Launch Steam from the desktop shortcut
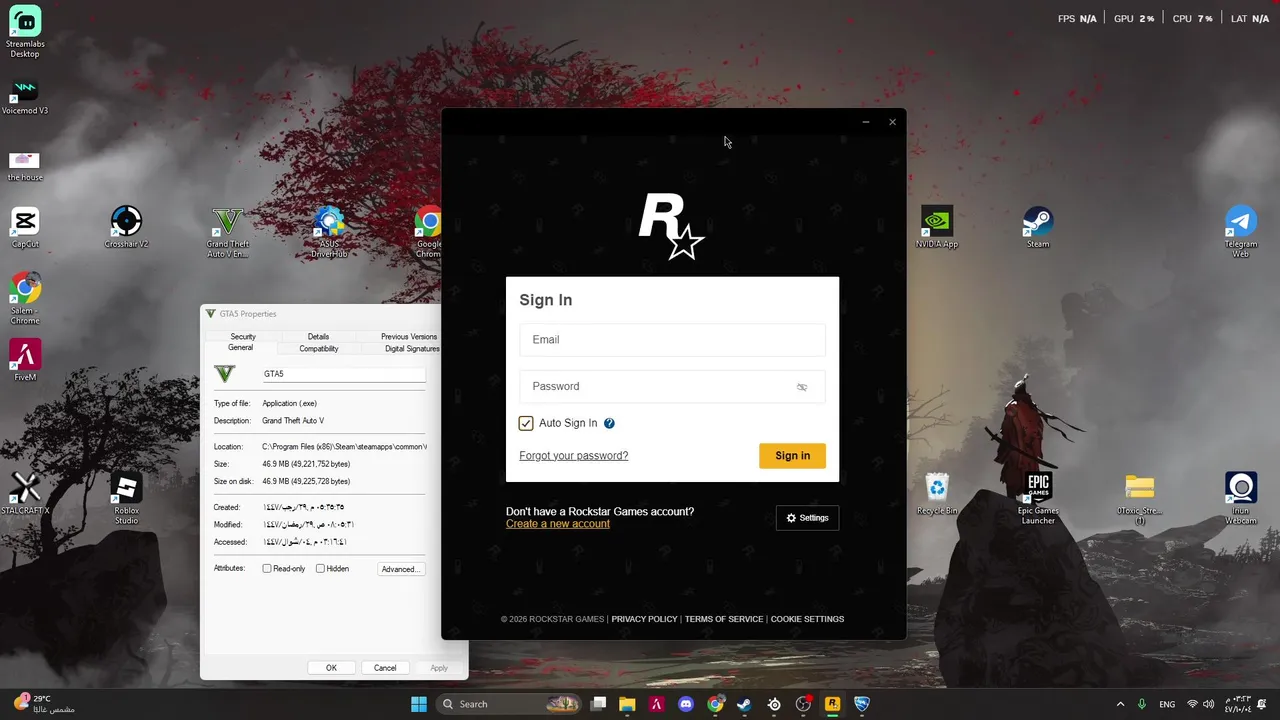 [1038, 229]
